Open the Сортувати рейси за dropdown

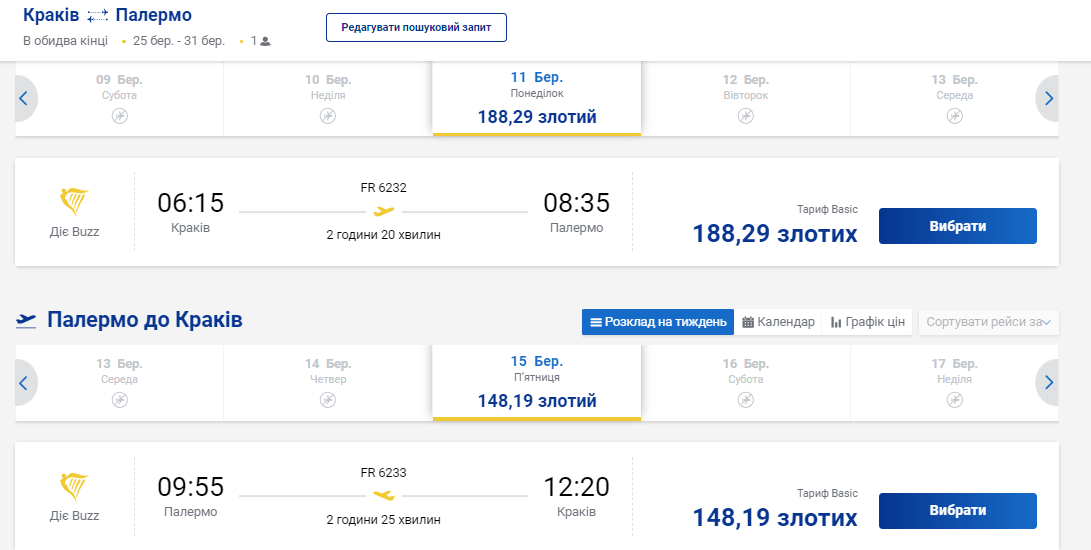click(x=988, y=322)
